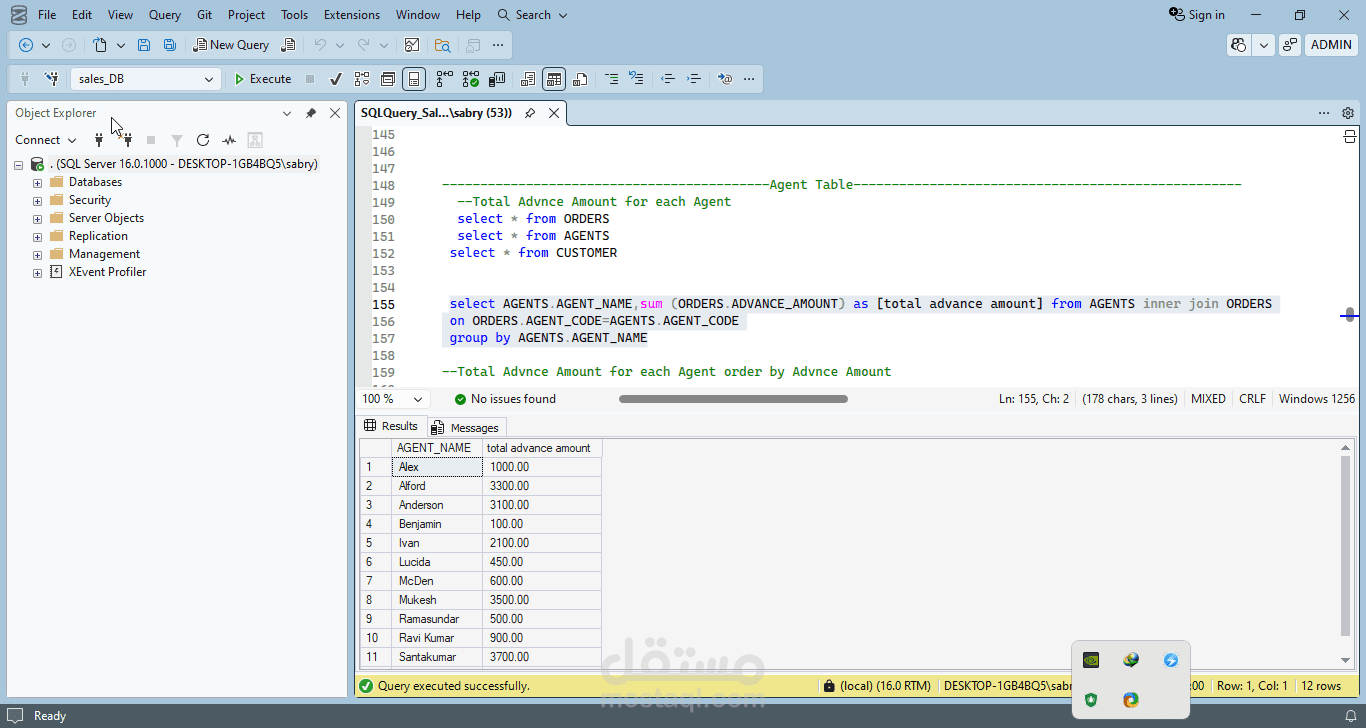This screenshot has height=728, width=1366.
Task: Click the New Query button
Action: 231,45
